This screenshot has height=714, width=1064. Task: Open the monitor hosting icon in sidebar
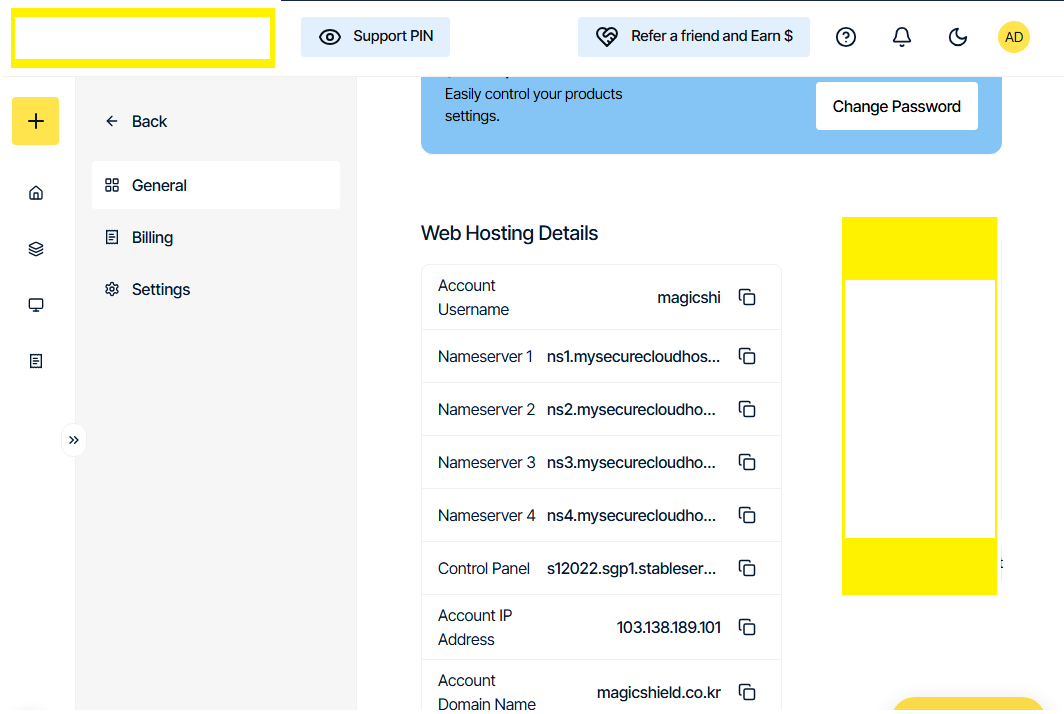coord(35,304)
